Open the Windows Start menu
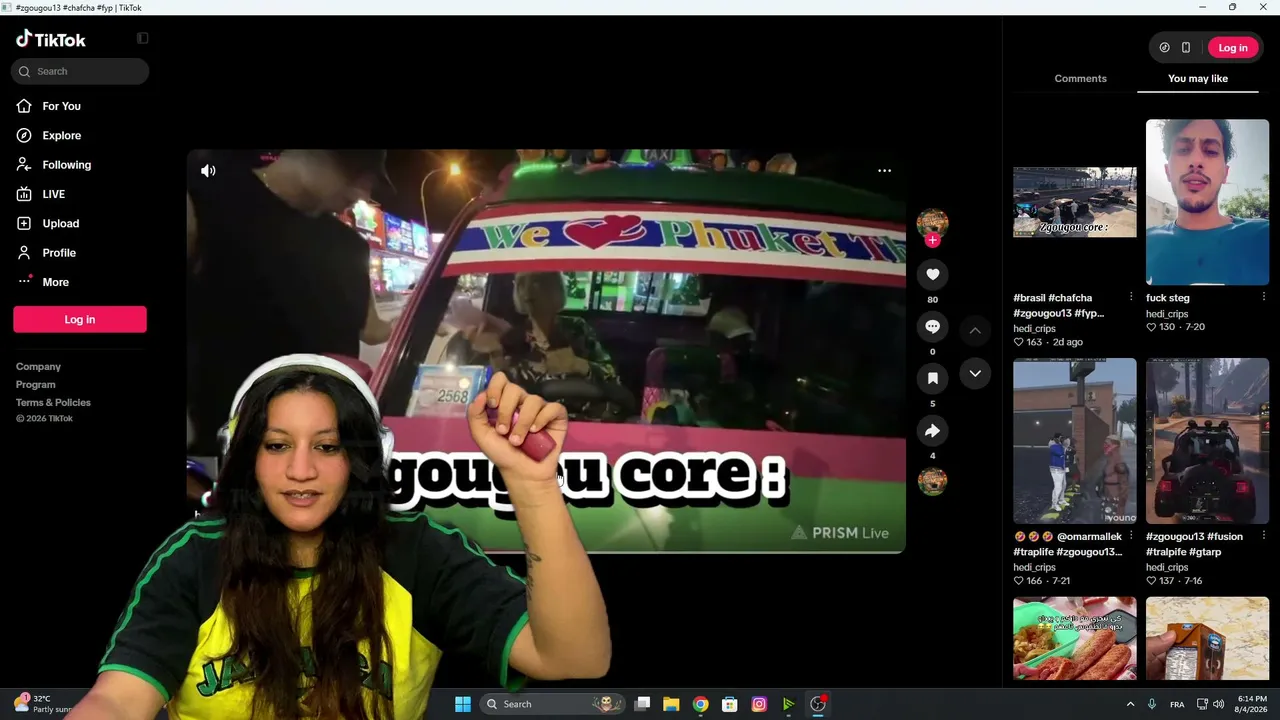 462,704
